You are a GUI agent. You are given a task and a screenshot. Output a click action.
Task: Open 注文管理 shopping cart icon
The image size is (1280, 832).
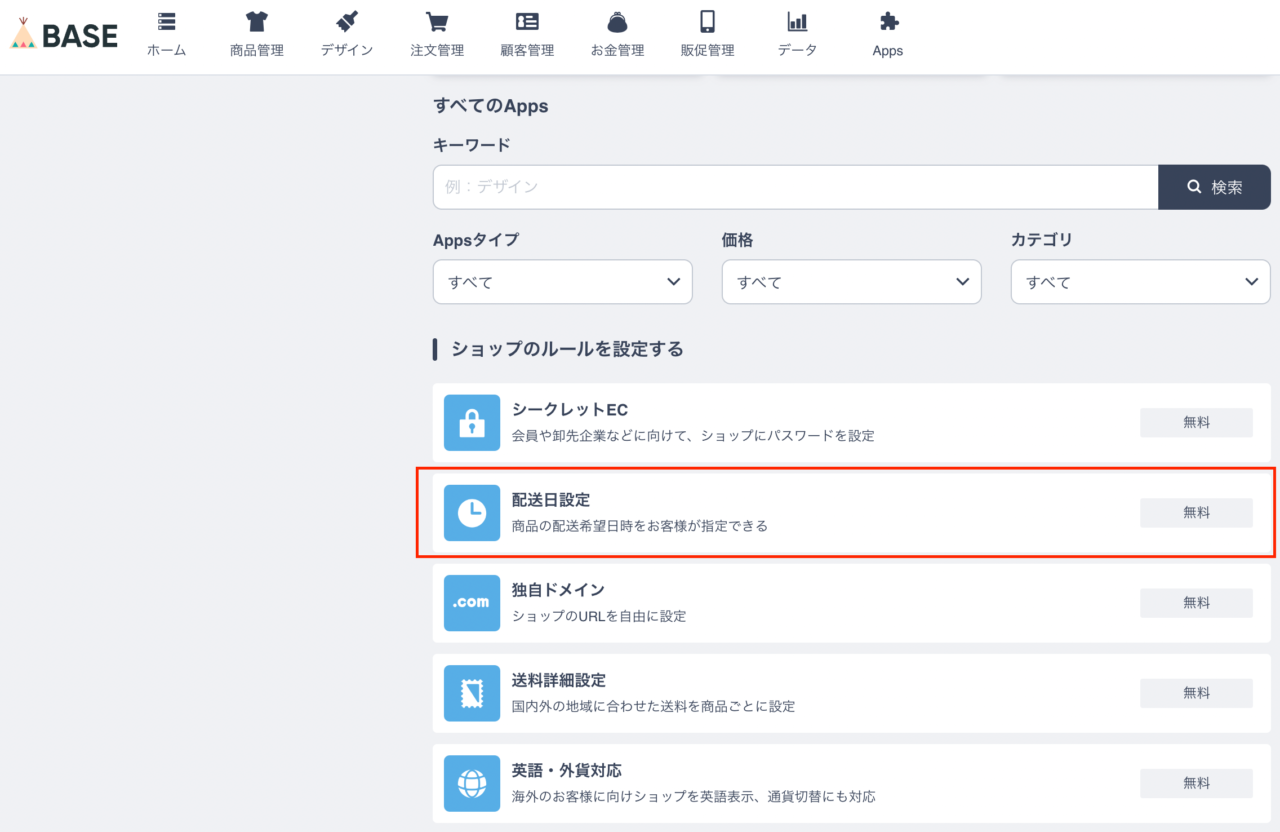(x=436, y=21)
